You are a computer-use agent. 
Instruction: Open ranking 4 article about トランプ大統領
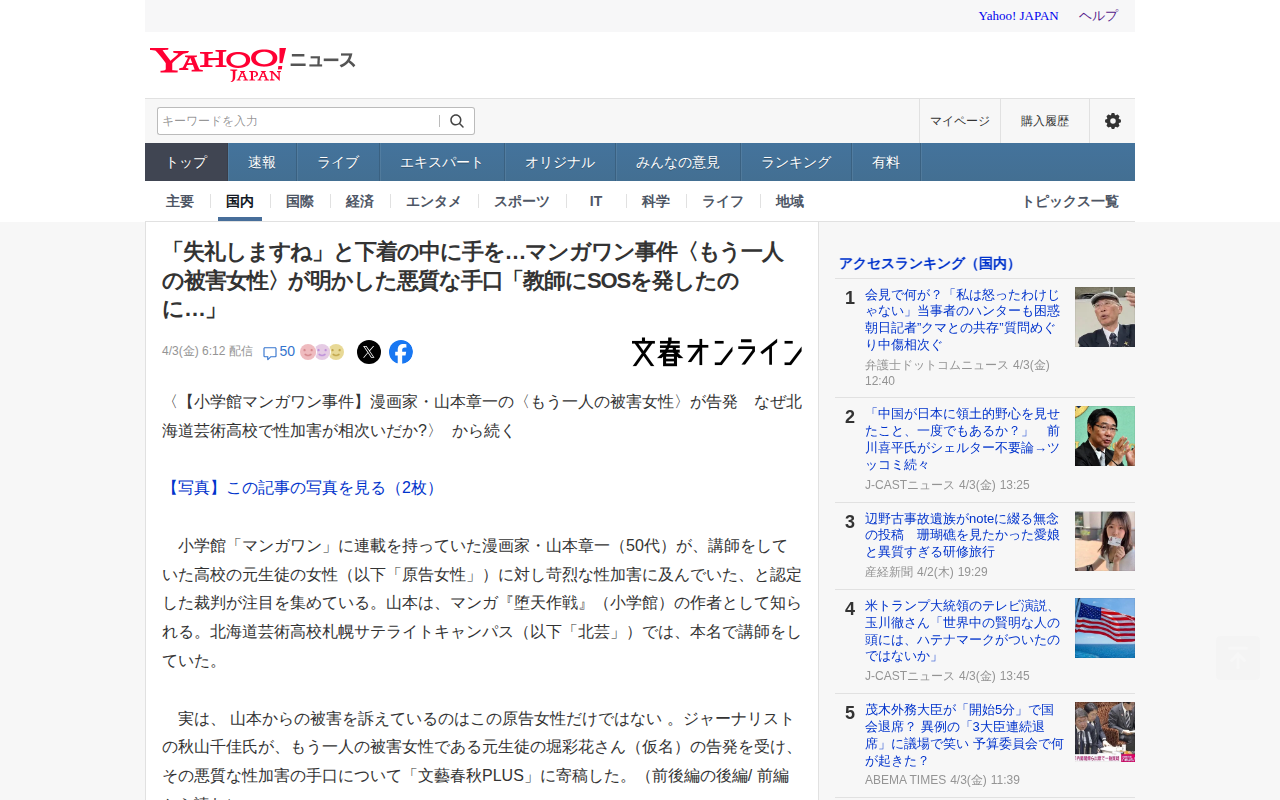pyautogui.click(x=964, y=631)
